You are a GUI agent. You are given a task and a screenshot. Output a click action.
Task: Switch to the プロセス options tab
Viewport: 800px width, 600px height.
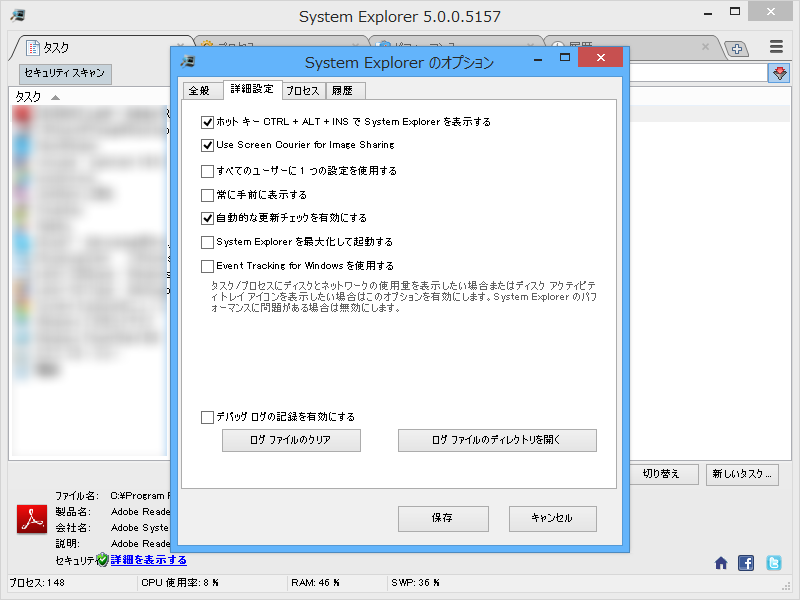pos(302,89)
